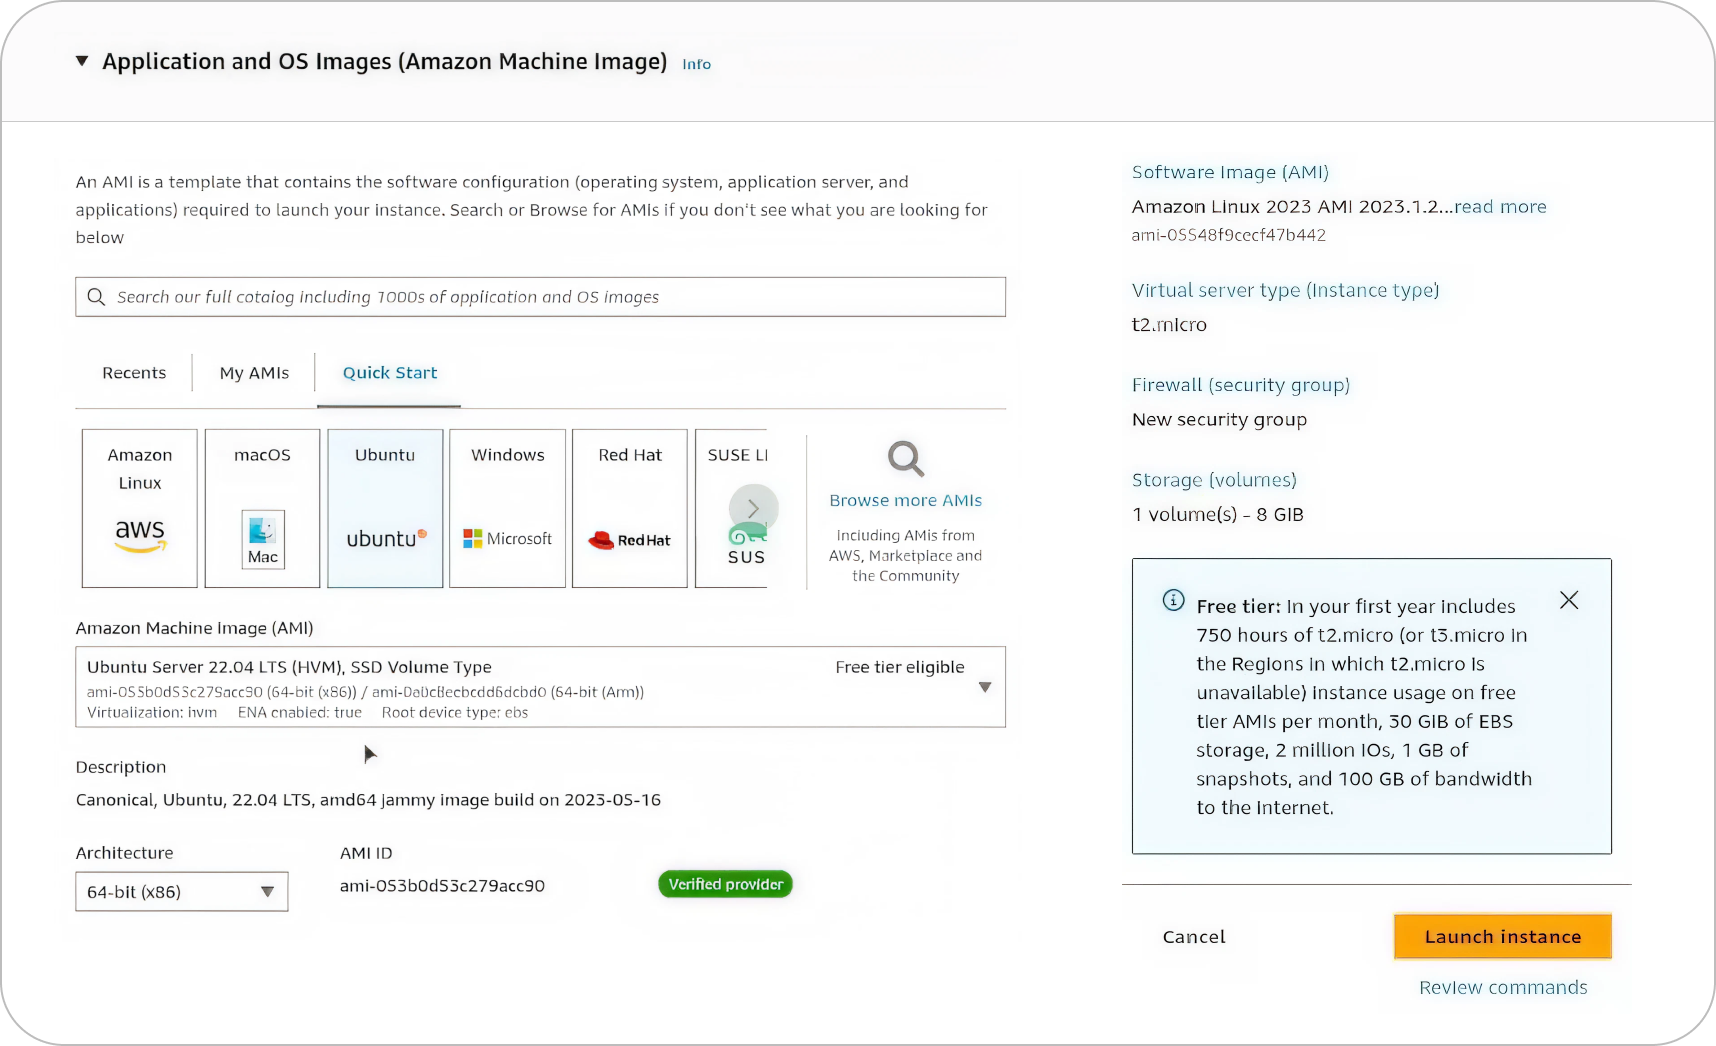Dismiss the Free tier notice with X
The width and height of the screenshot is (1716, 1046).
coord(1569,600)
